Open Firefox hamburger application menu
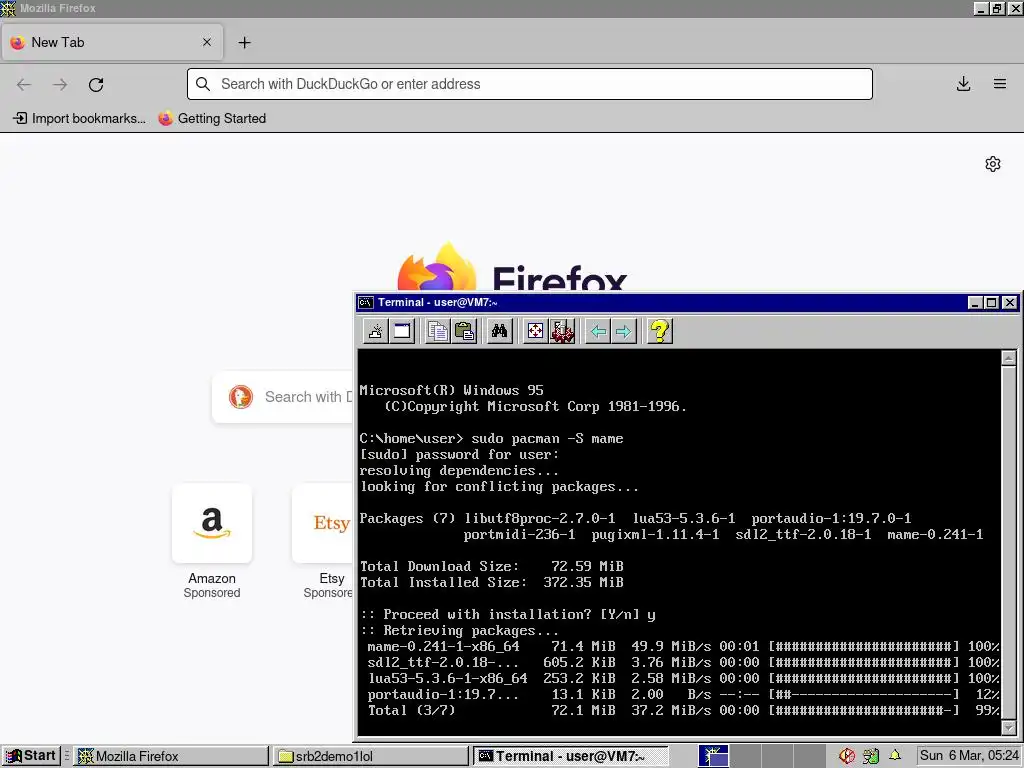This screenshot has width=1024, height=768. tap(1000, 84)
